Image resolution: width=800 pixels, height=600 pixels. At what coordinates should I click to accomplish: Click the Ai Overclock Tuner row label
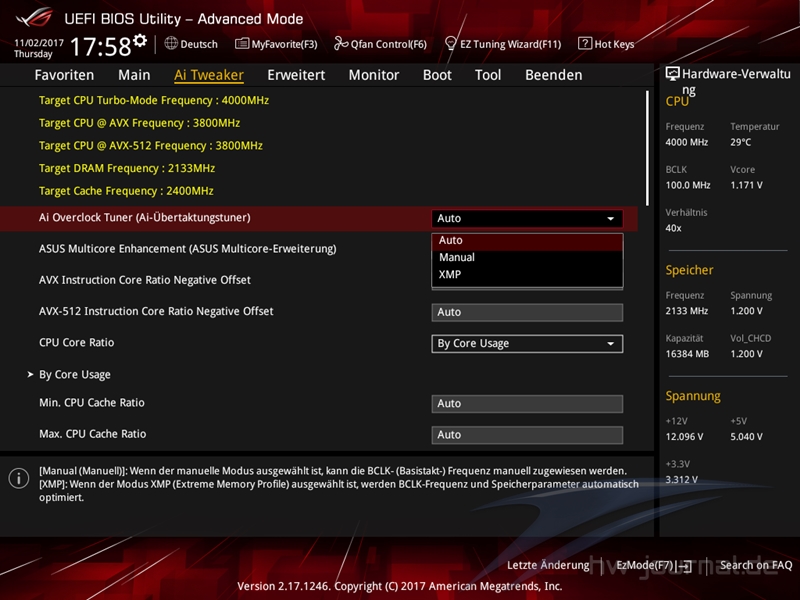pos(145,217)
